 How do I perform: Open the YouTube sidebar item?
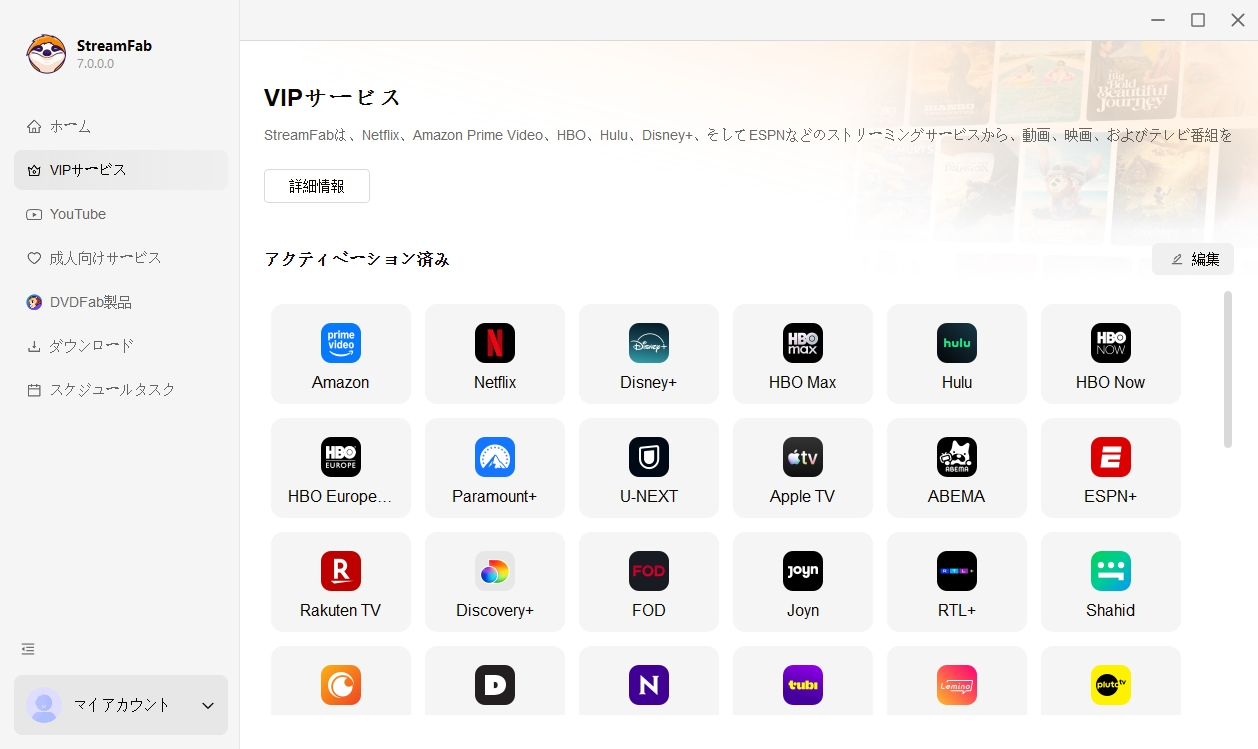(x=77, y=214)
